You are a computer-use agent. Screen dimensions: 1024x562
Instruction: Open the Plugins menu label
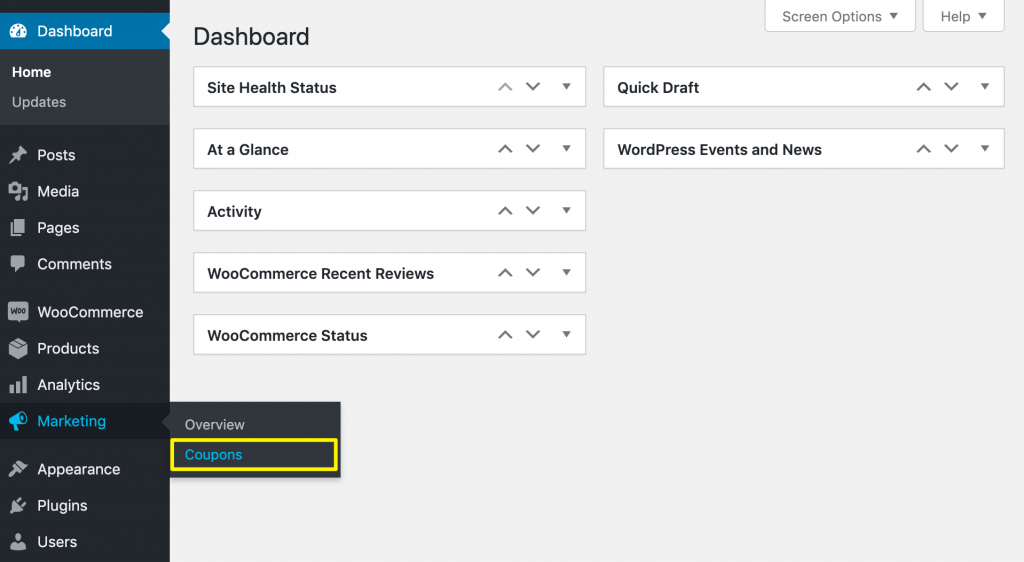click(62, 506)
